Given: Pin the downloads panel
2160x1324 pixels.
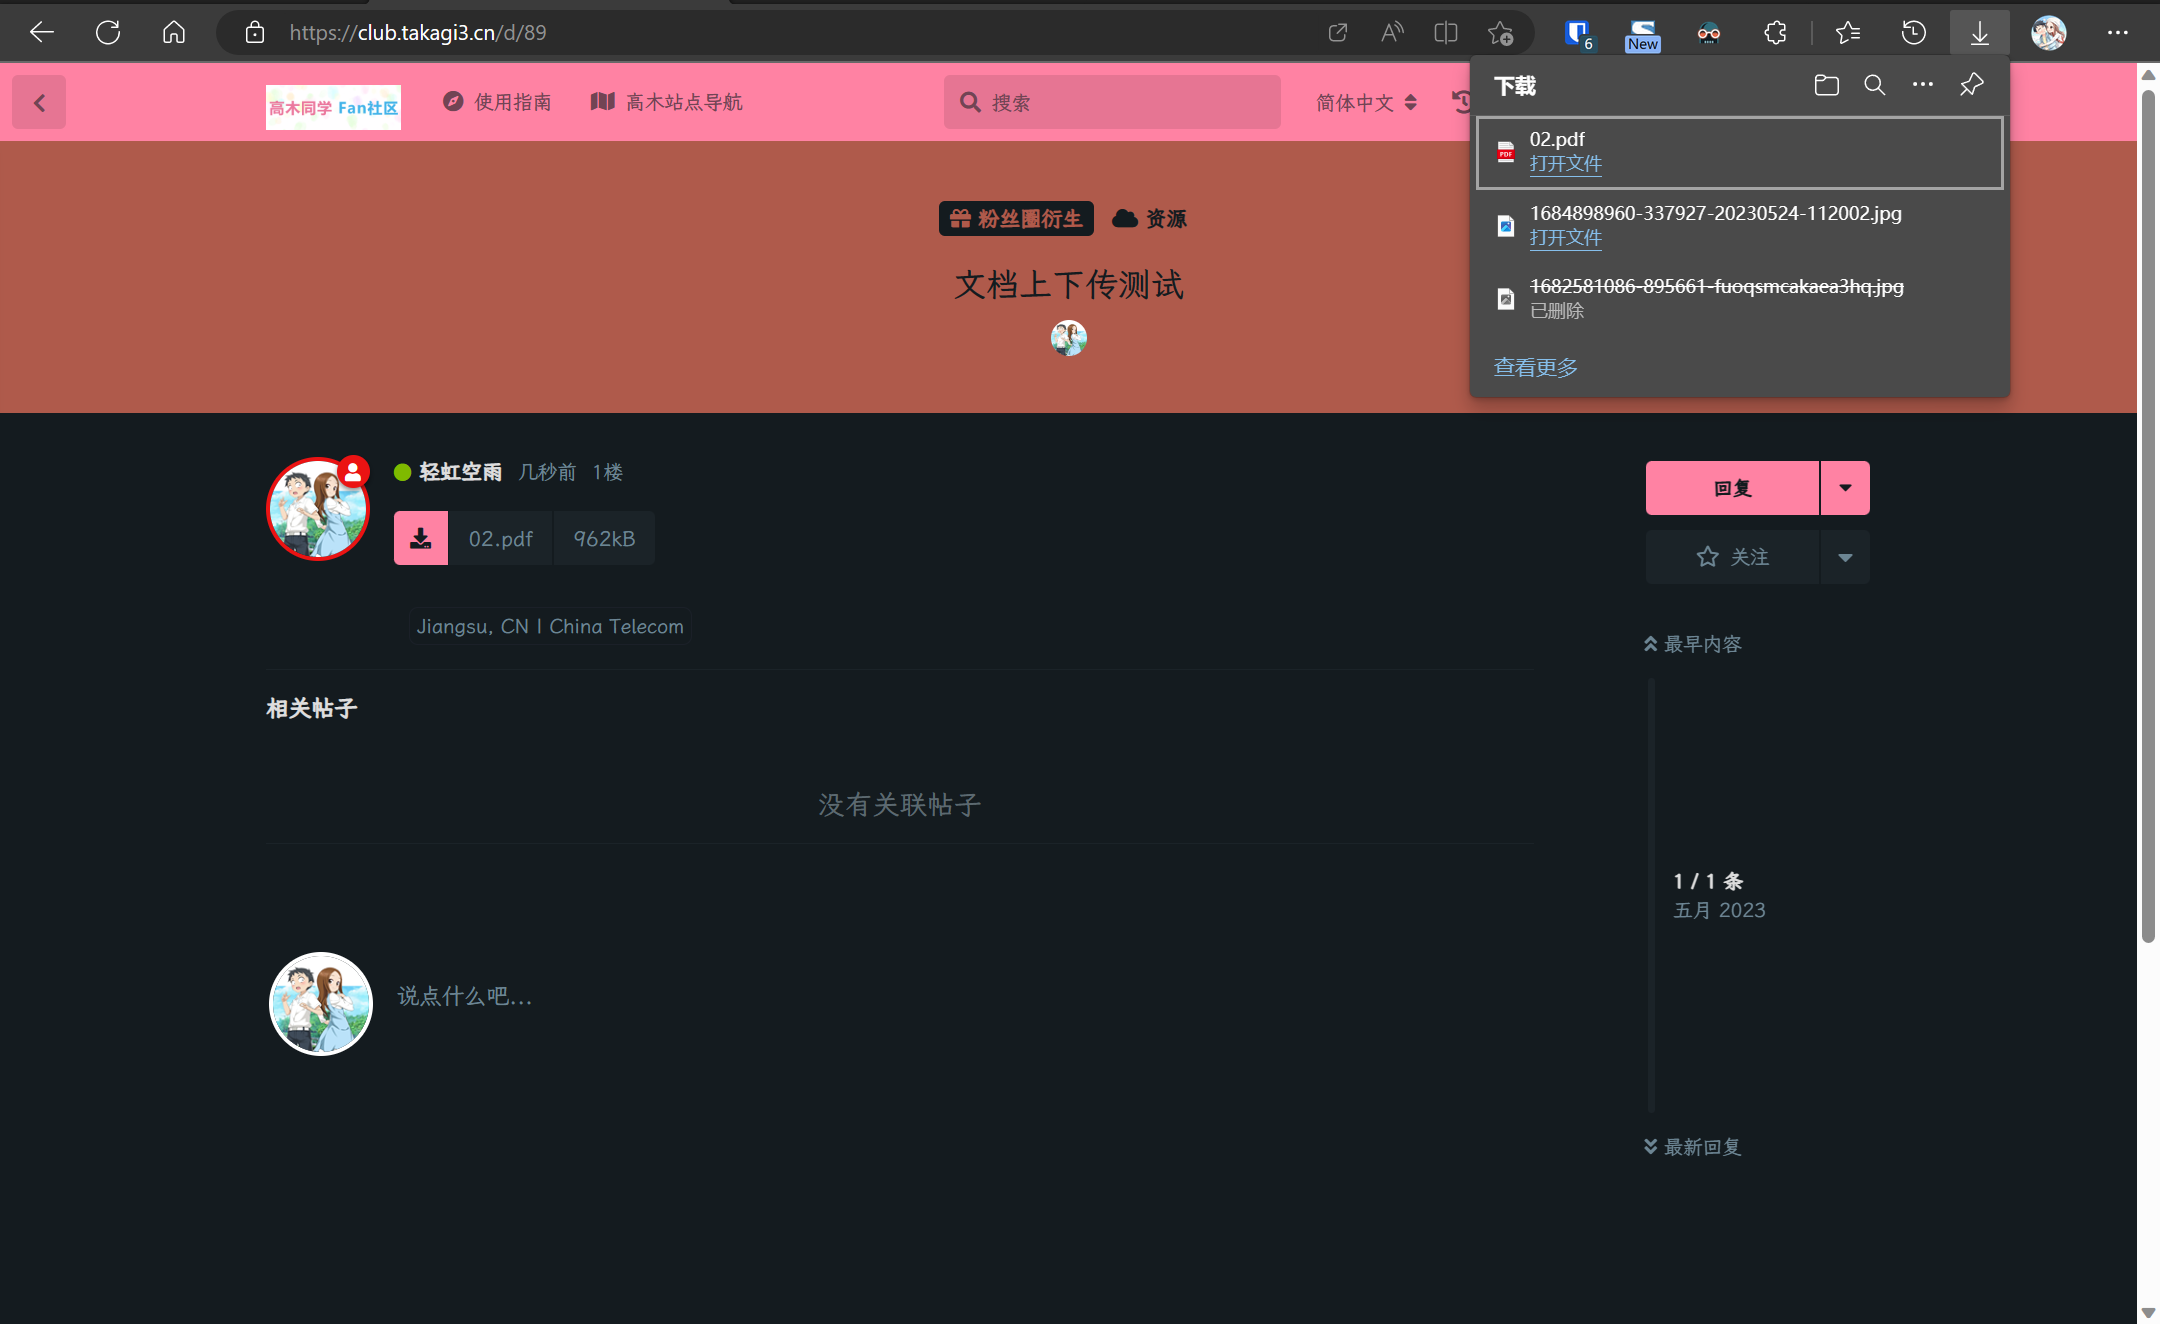Looking at the screenshot, I should 1971,86.
